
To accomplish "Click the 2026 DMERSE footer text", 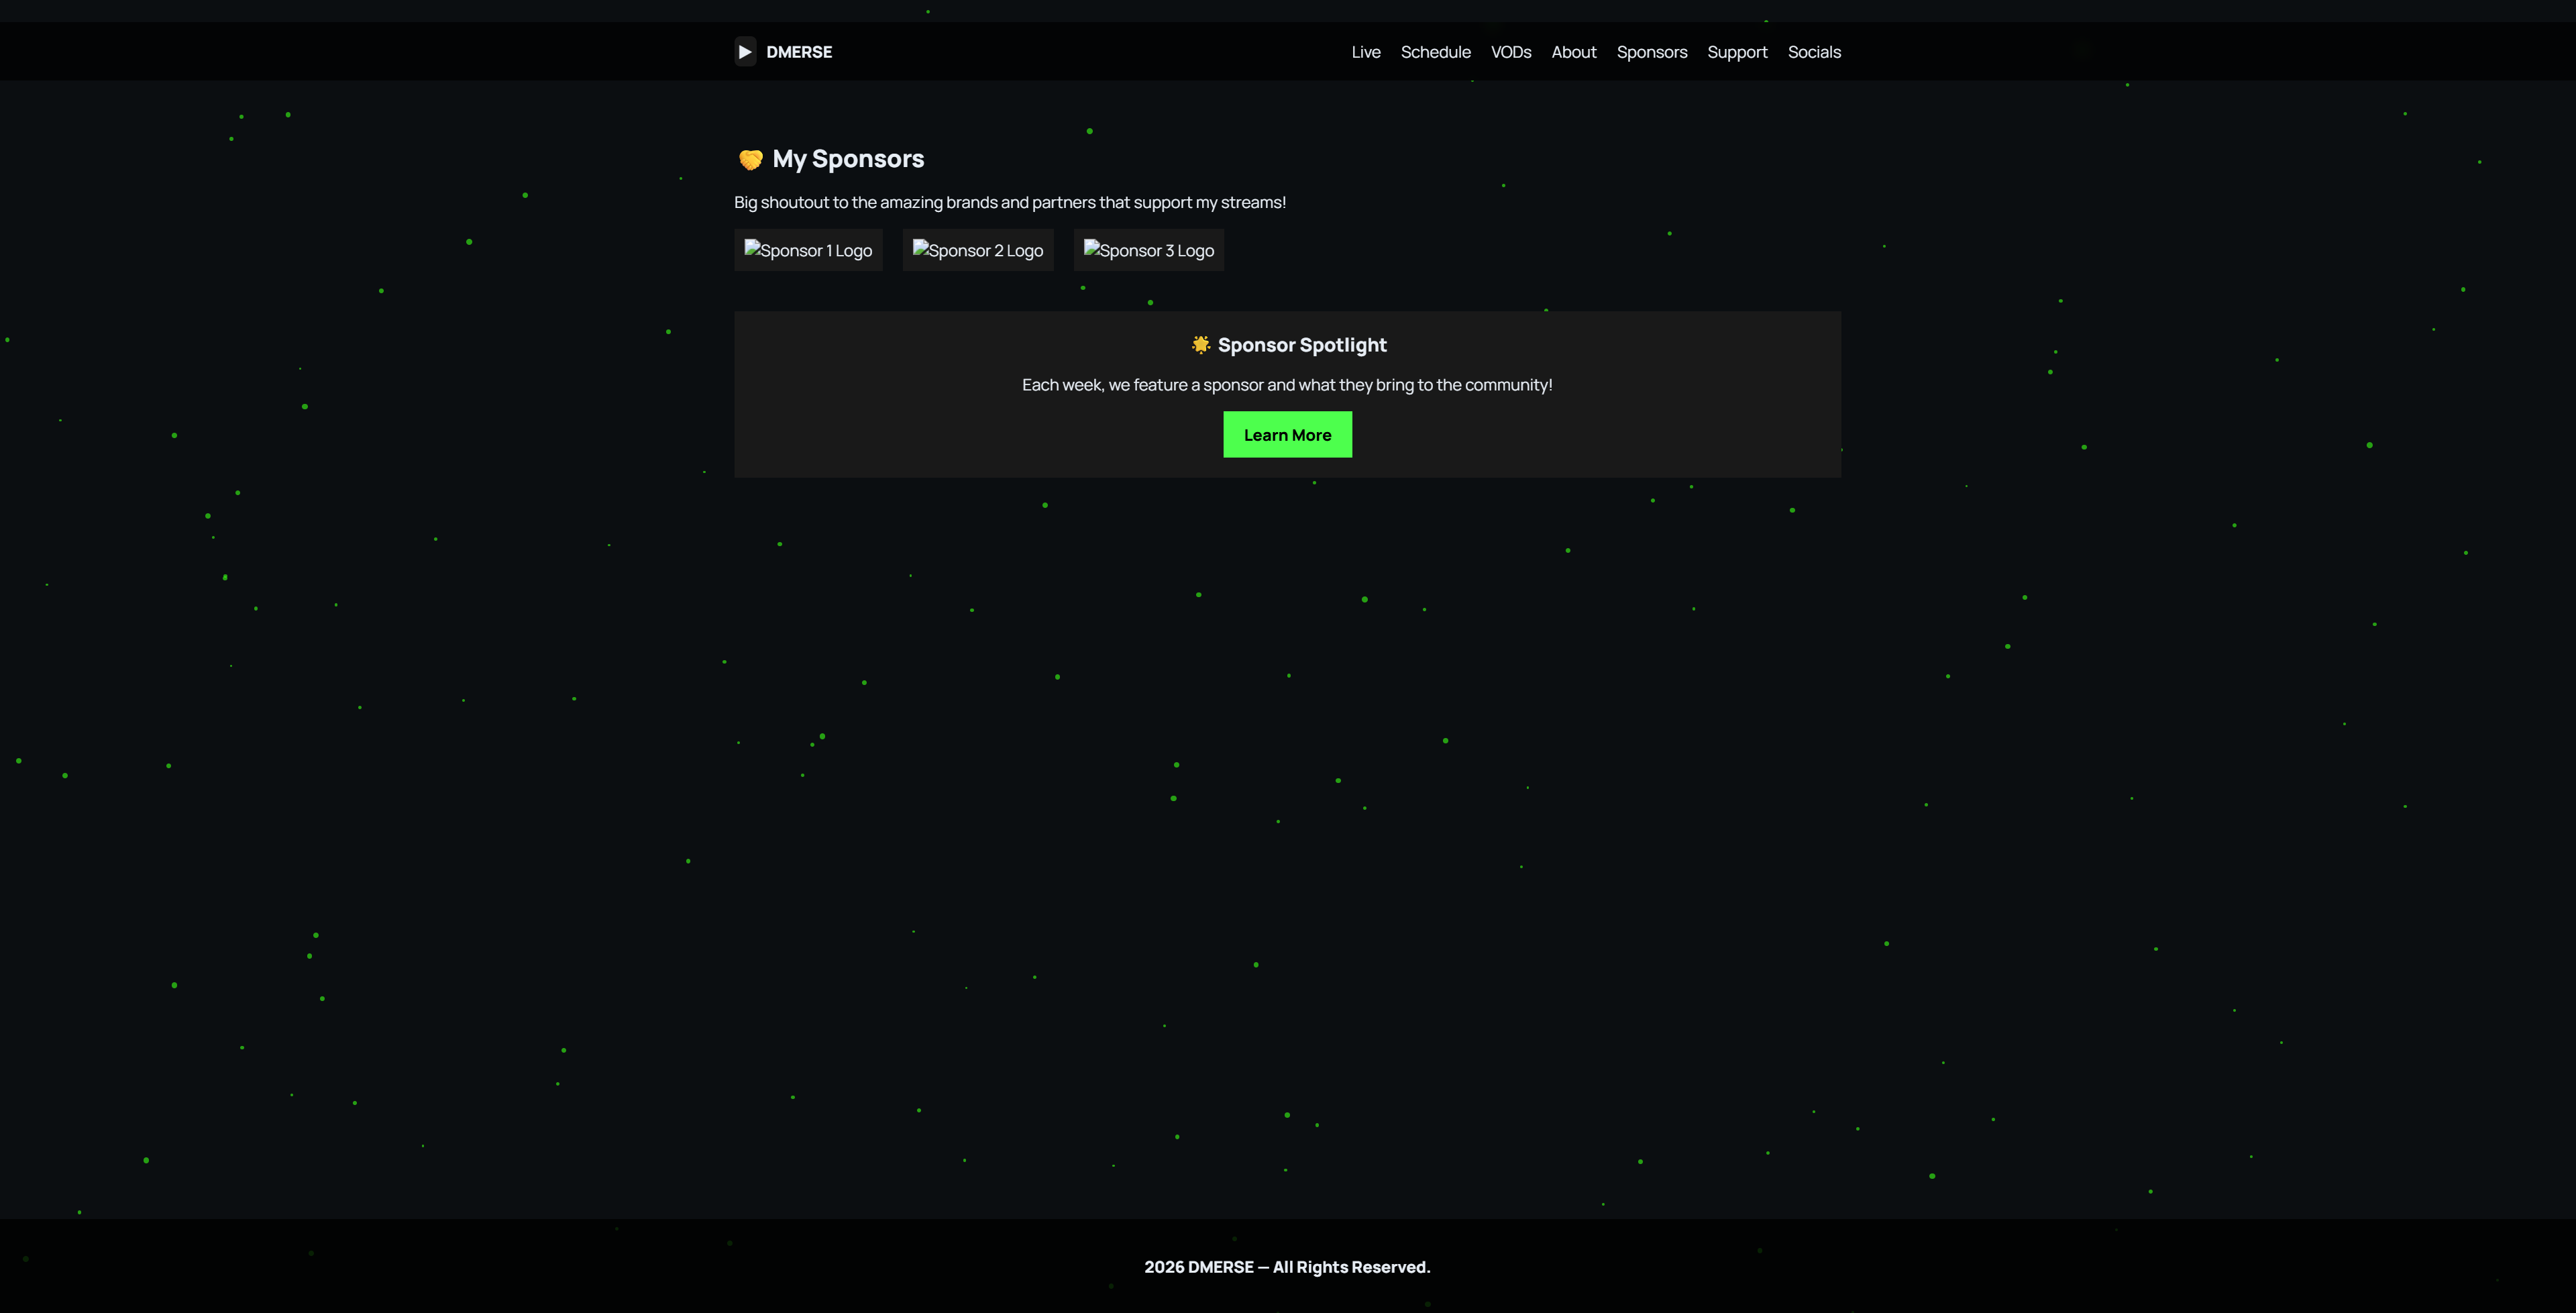I will [x=1287, y=1266].
